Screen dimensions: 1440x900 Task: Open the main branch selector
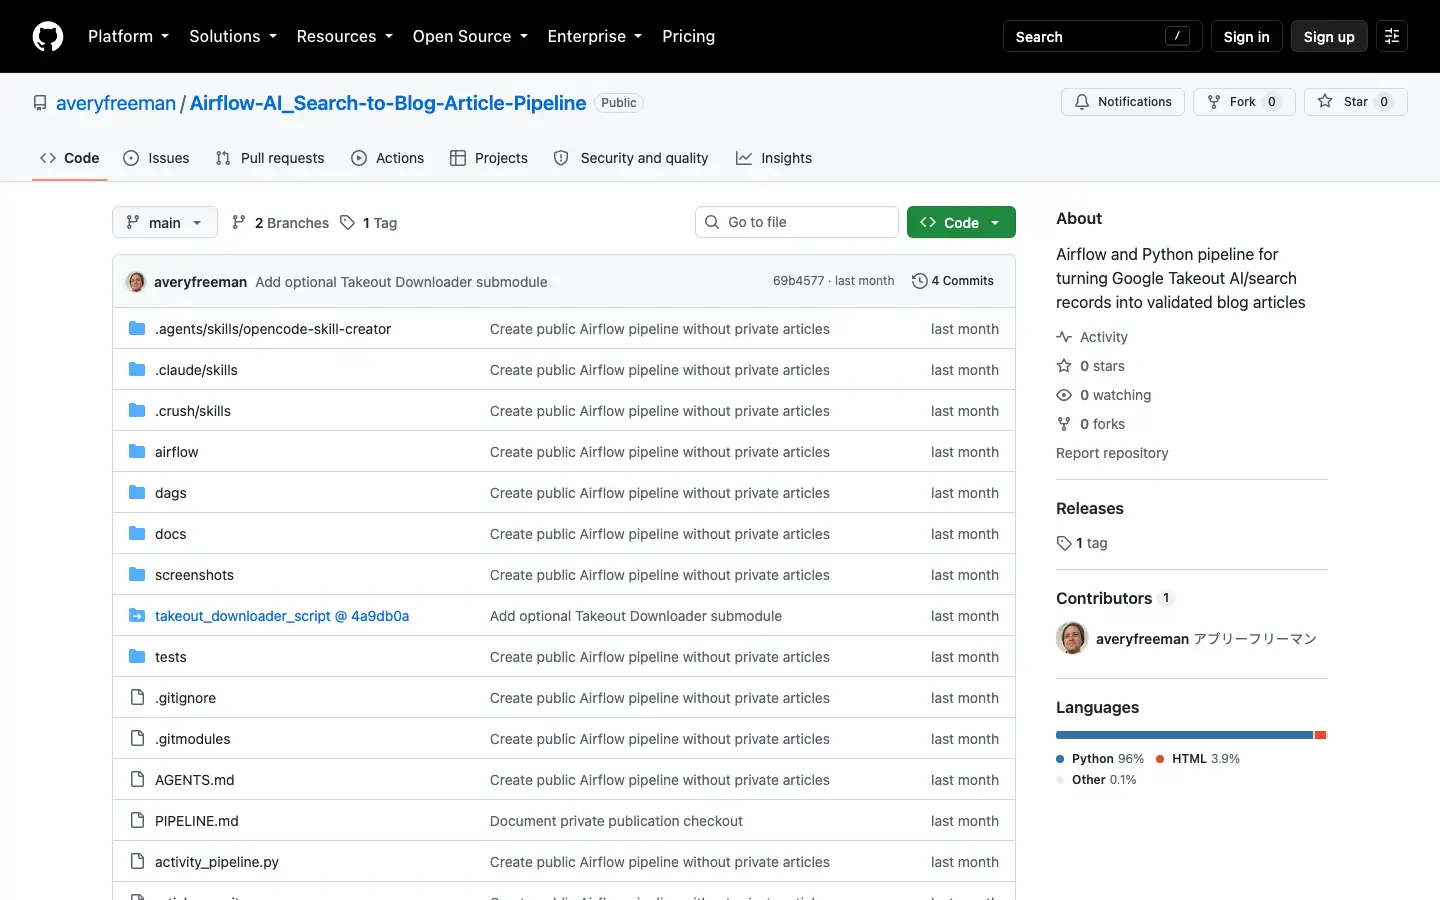(165, 222)
